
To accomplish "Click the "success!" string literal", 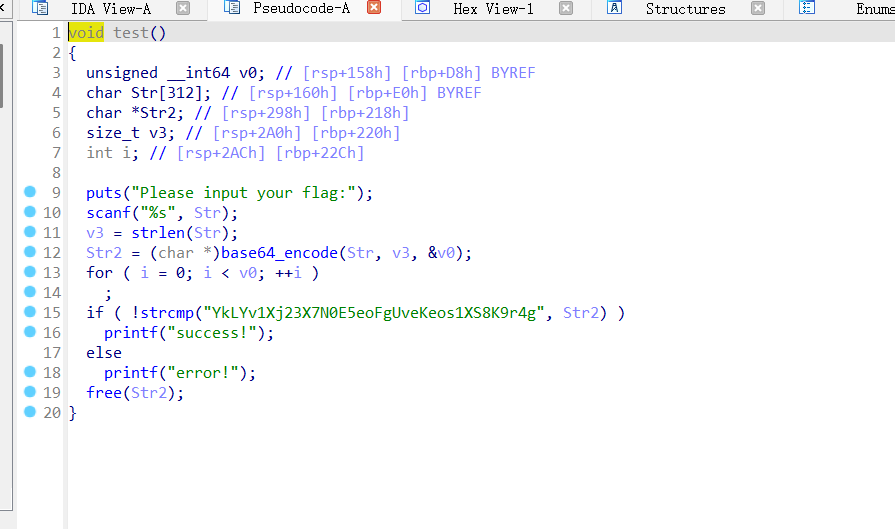I will [212, 333].
